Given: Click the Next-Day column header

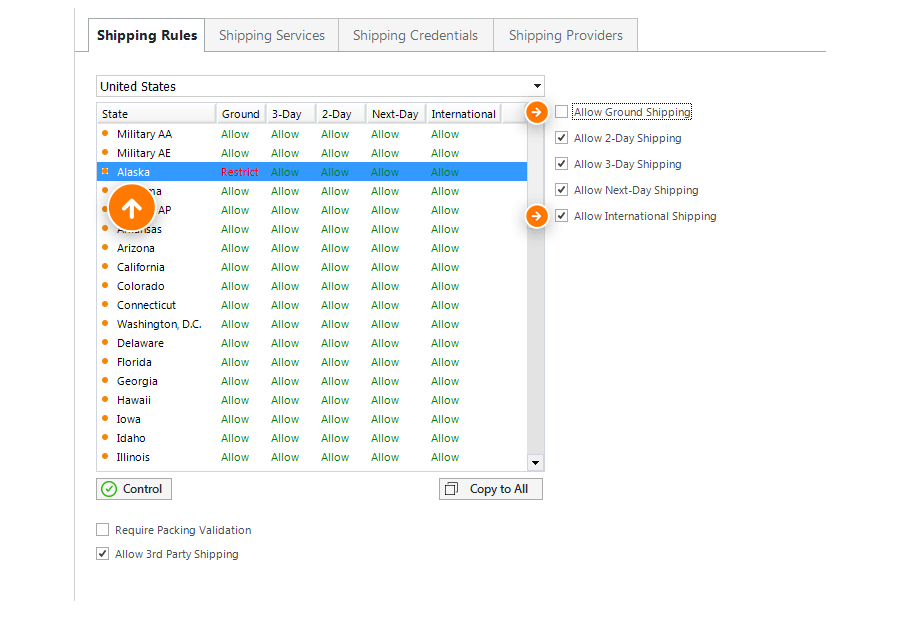Looking at the screenshot, I should (395, 114).
